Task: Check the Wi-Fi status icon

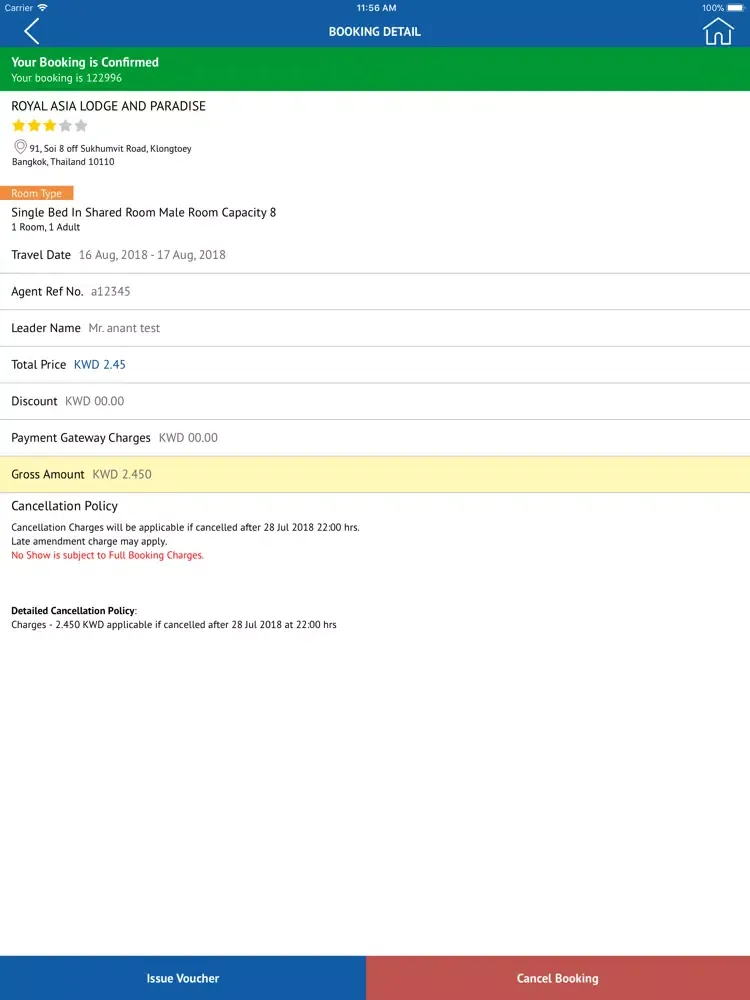Action: 43,8
